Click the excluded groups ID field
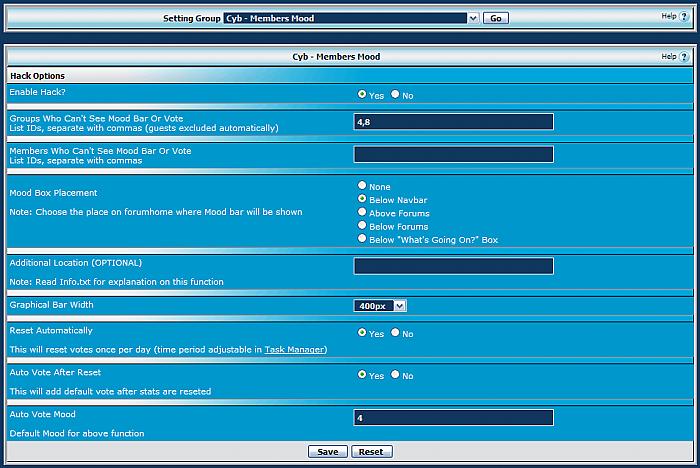This screenshot has height=468, width=700. [453, 122]
